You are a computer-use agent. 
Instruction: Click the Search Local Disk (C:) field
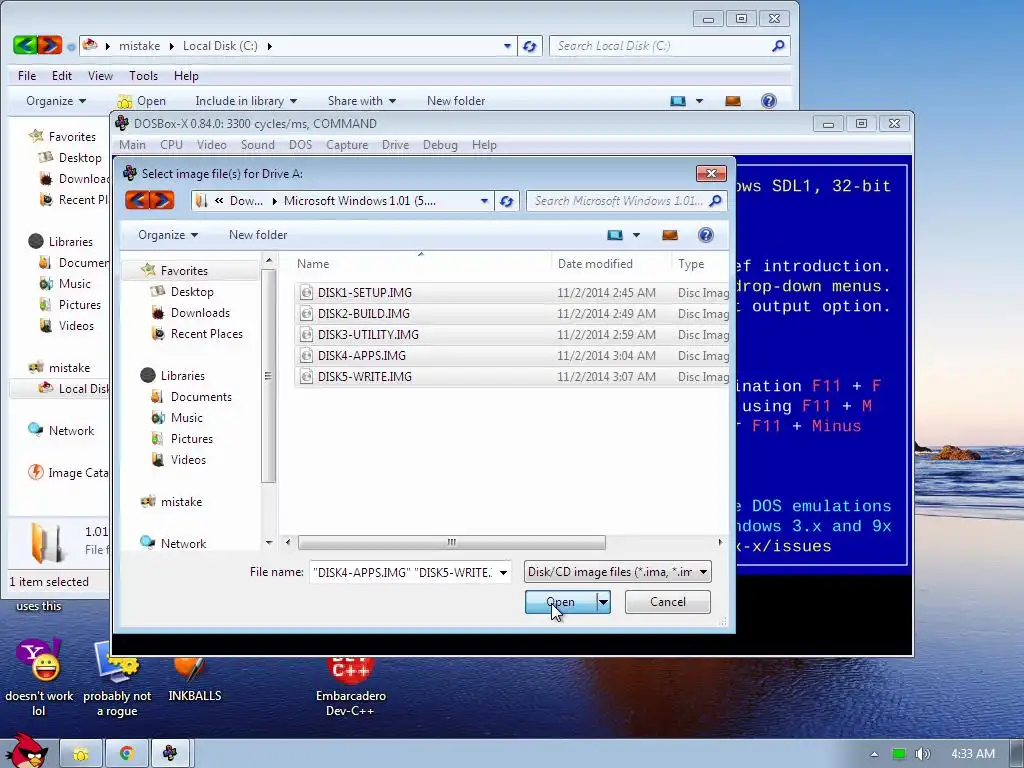point(661,46)
